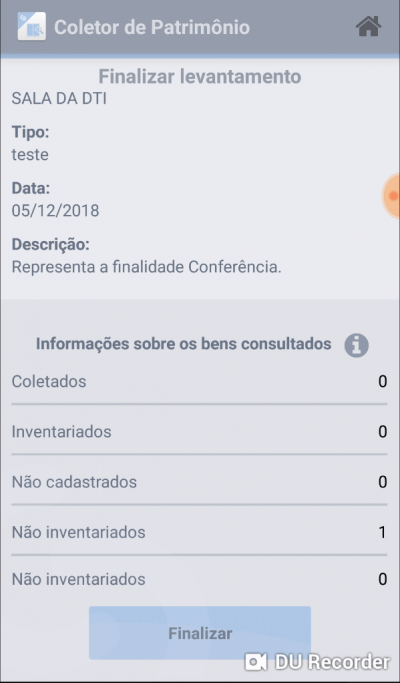Tap the DU Recorder watermark text
Viewport: 400px width, 683px height.
332,663
